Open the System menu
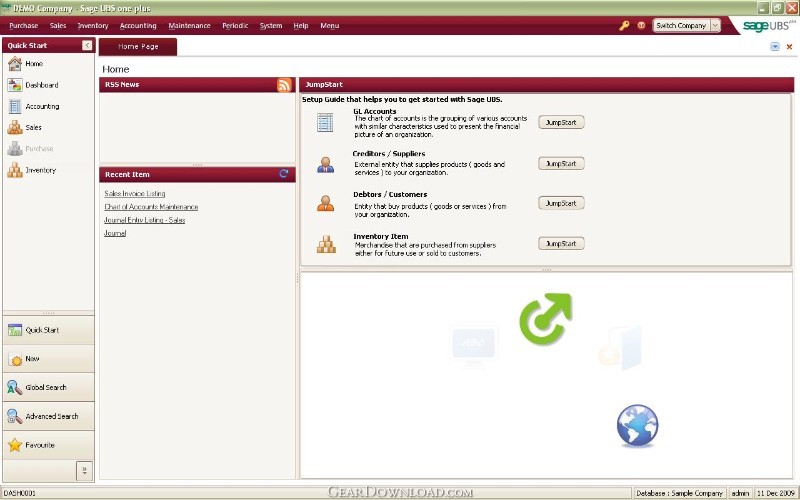The width and height of the screenshot is (800, 500). point(271,26)
